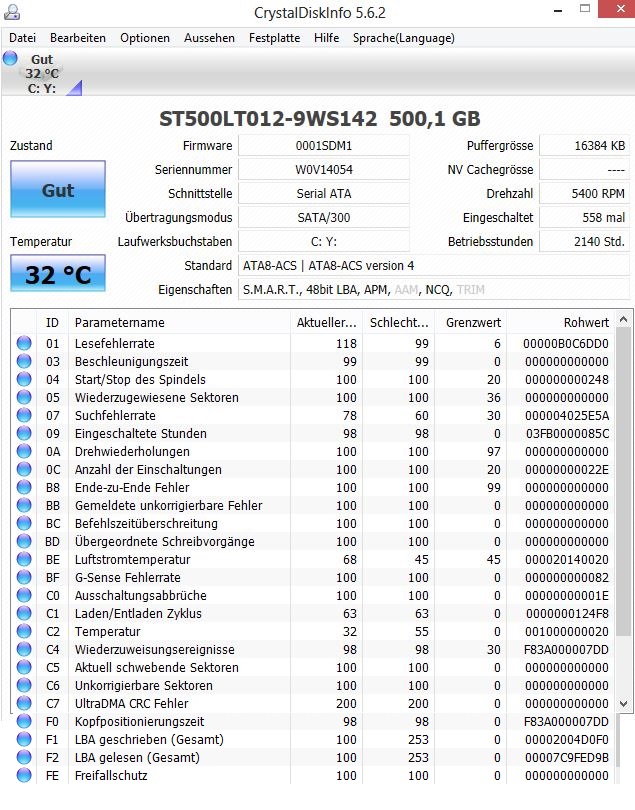Click the Eigenschaften field with S.M.A.R.T.

click(x=433, y=289)
